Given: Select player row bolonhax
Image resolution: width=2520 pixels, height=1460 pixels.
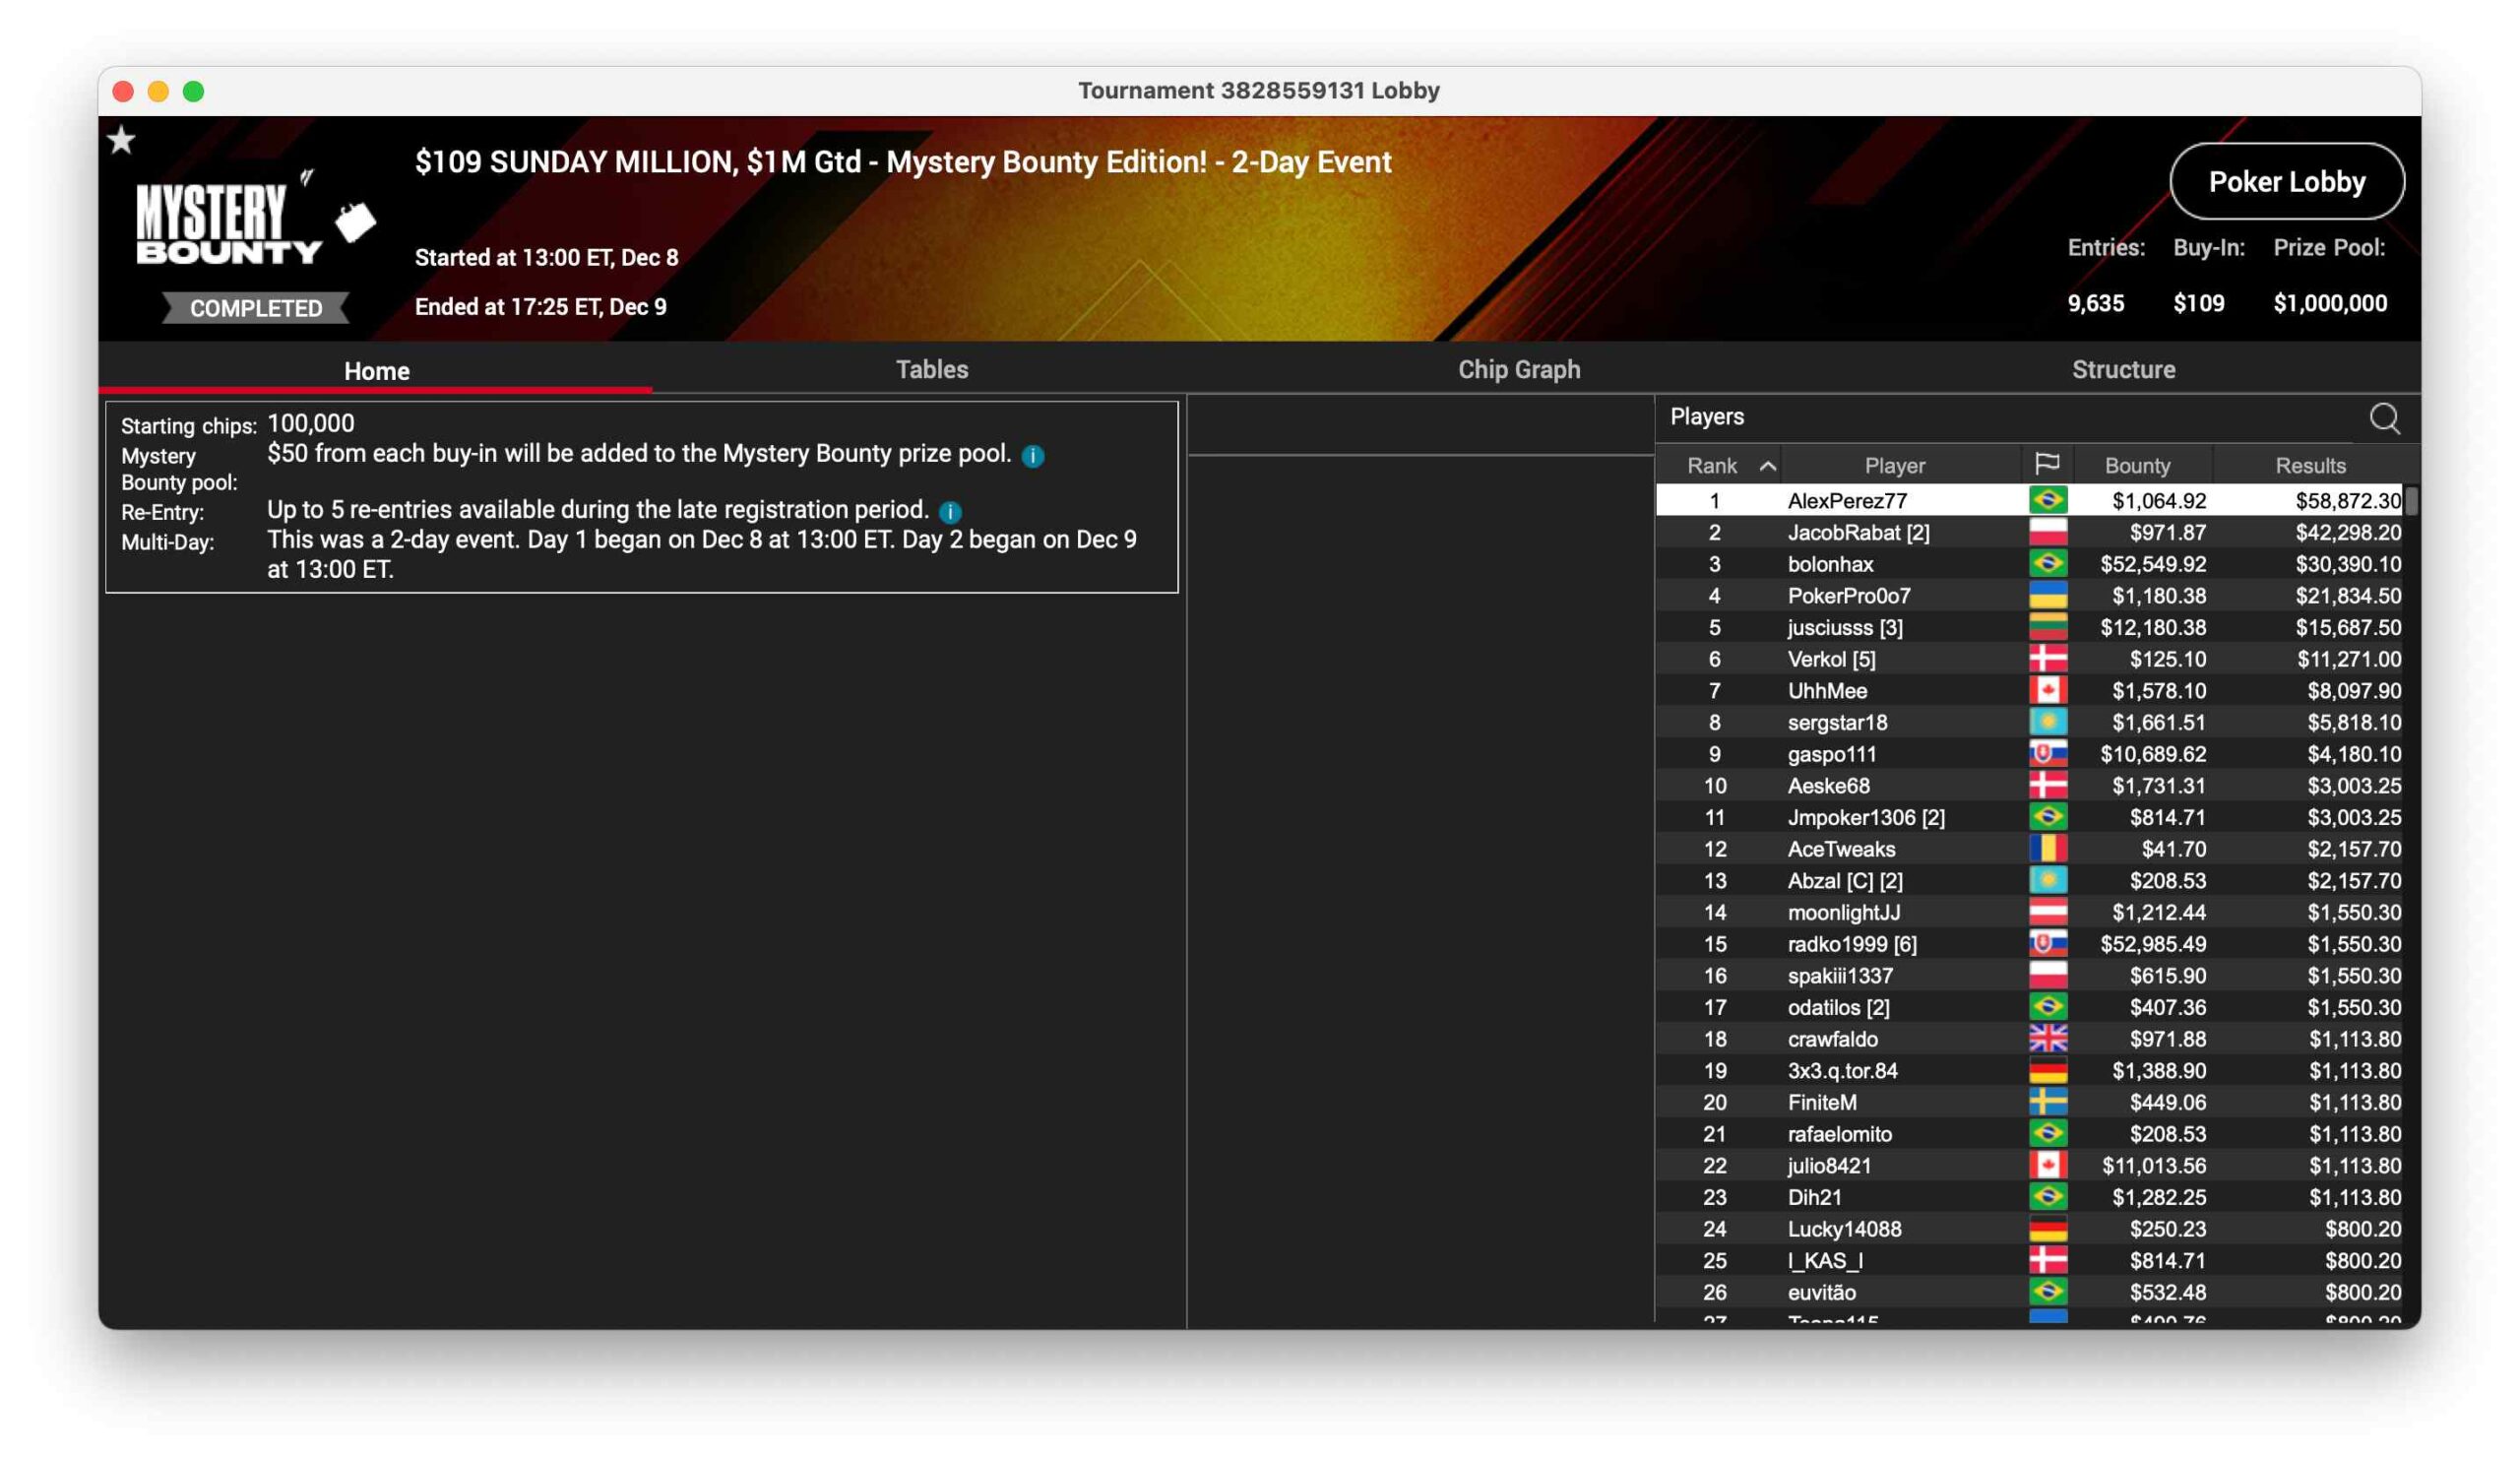Looking at the screenshot, I should pyautogui.click(x=1830, y=564).
